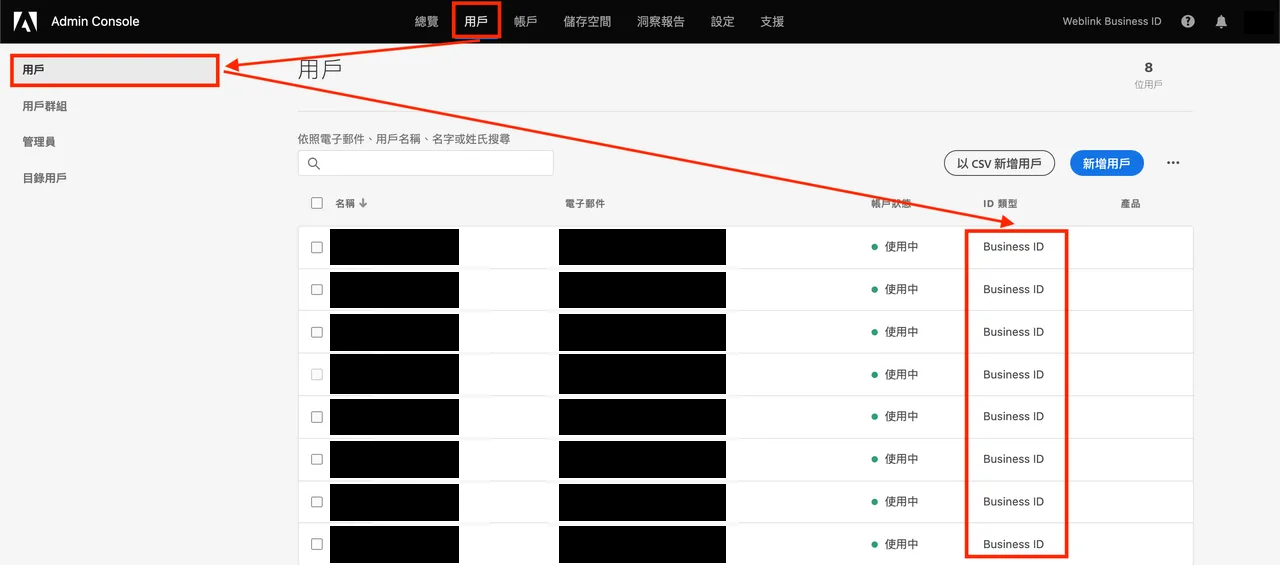Tick the checkbox of the fifth user row
This screenshot has height=565, width=1280.
point(317,416)
